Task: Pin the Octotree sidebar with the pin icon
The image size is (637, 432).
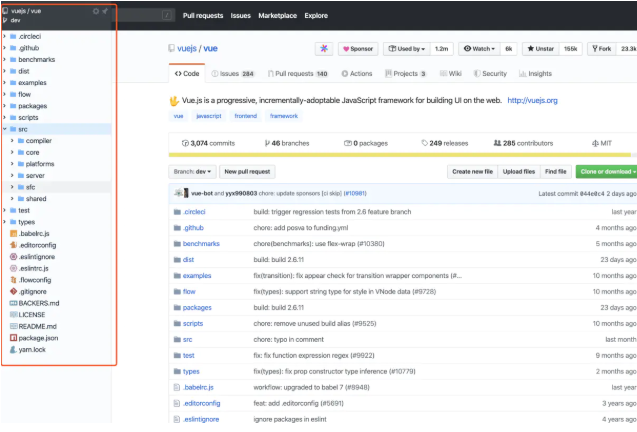Action: pyautogui.click(x=105, y=11)
